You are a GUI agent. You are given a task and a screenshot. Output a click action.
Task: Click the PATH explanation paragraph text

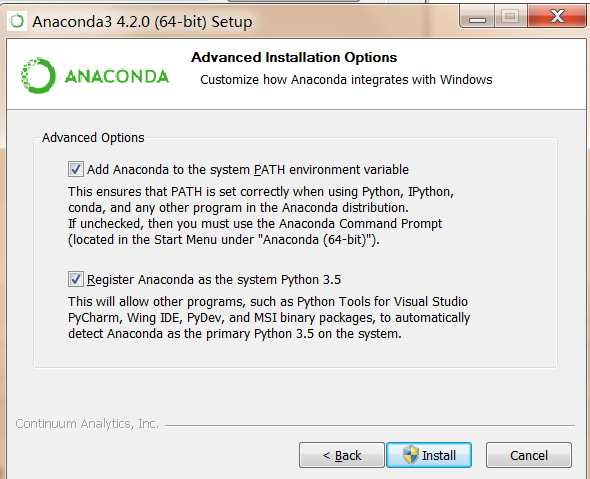[x=261, y=216]
